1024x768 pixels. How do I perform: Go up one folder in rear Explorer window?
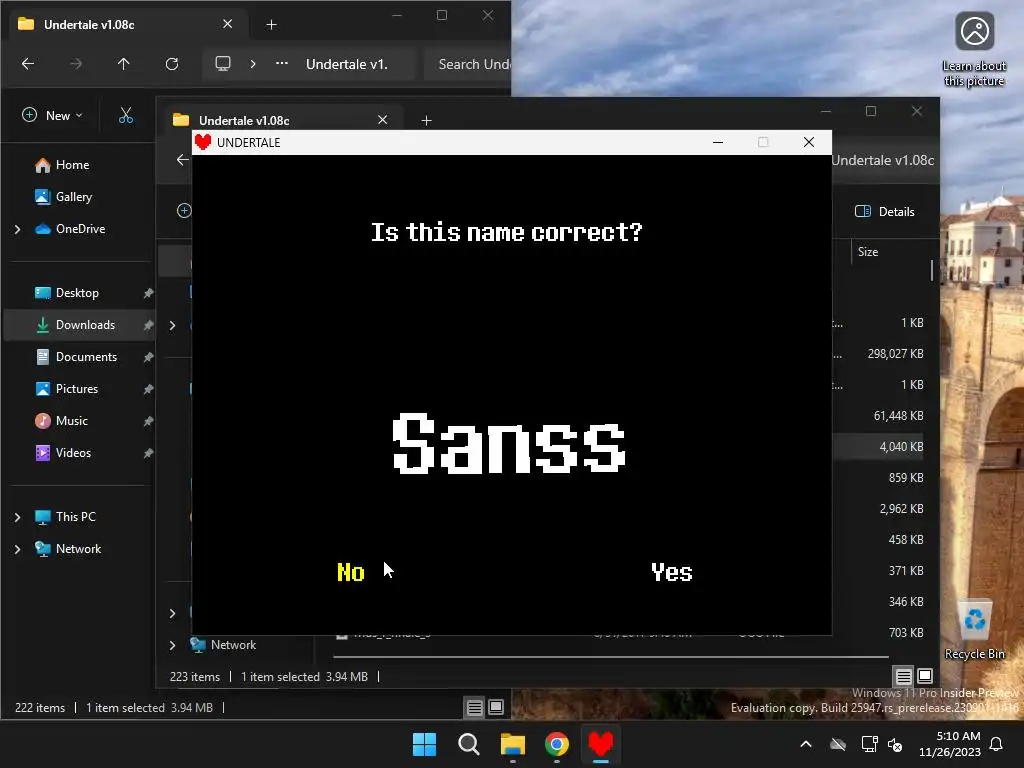(x=123, y=64)
